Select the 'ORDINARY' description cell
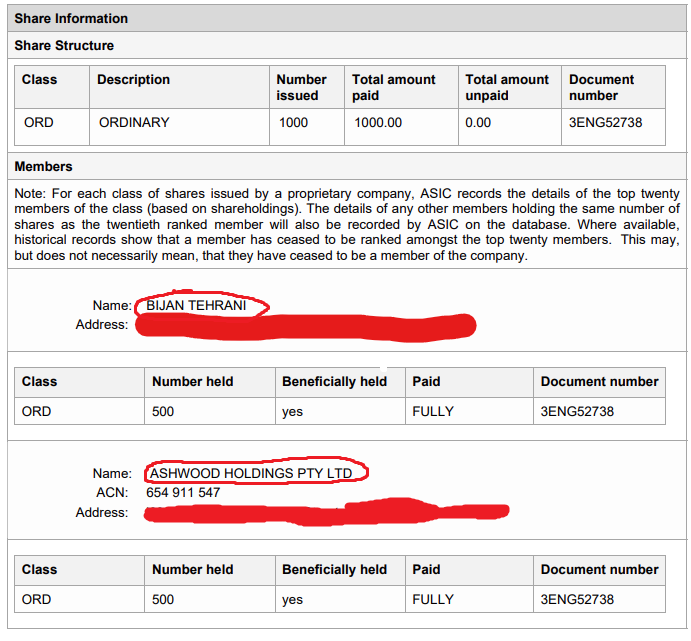The height and width of the screenshot is (641, 691). coord(134,122)
